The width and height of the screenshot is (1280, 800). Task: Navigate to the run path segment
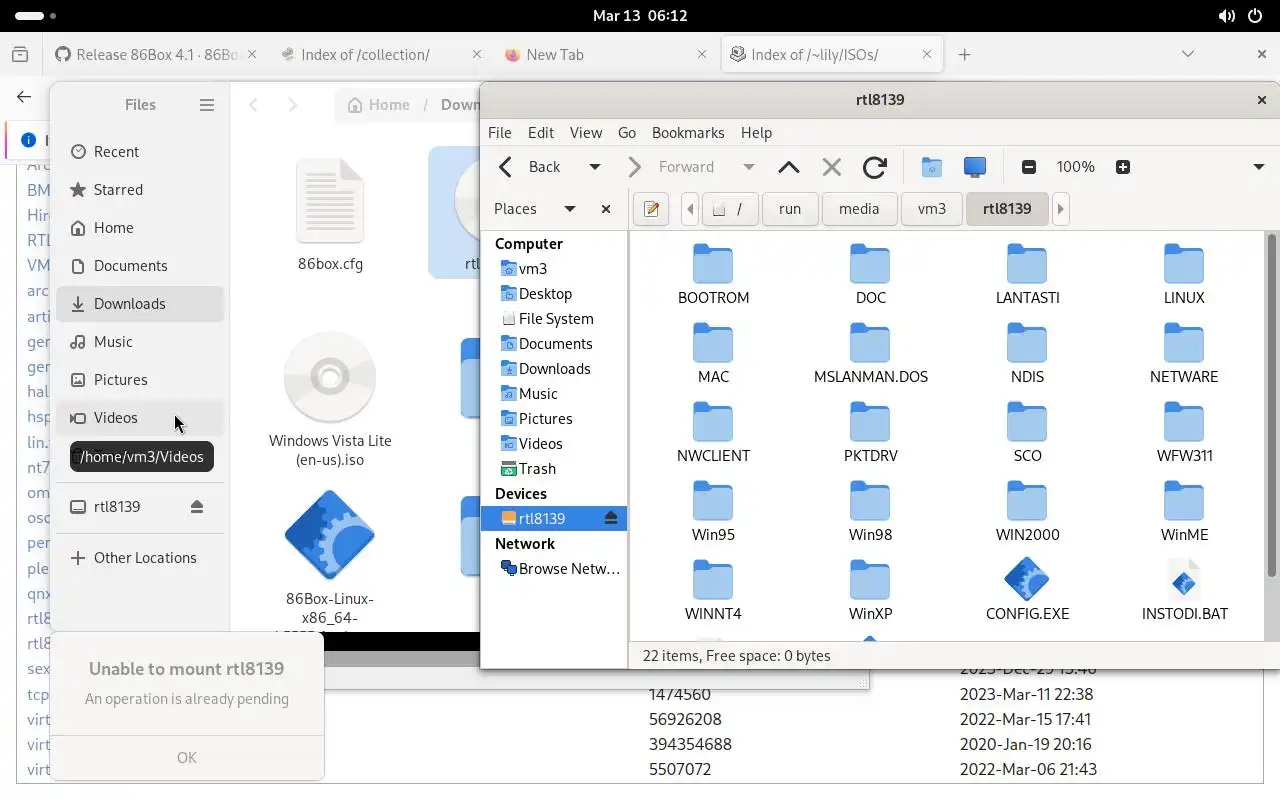coord(790,209)
